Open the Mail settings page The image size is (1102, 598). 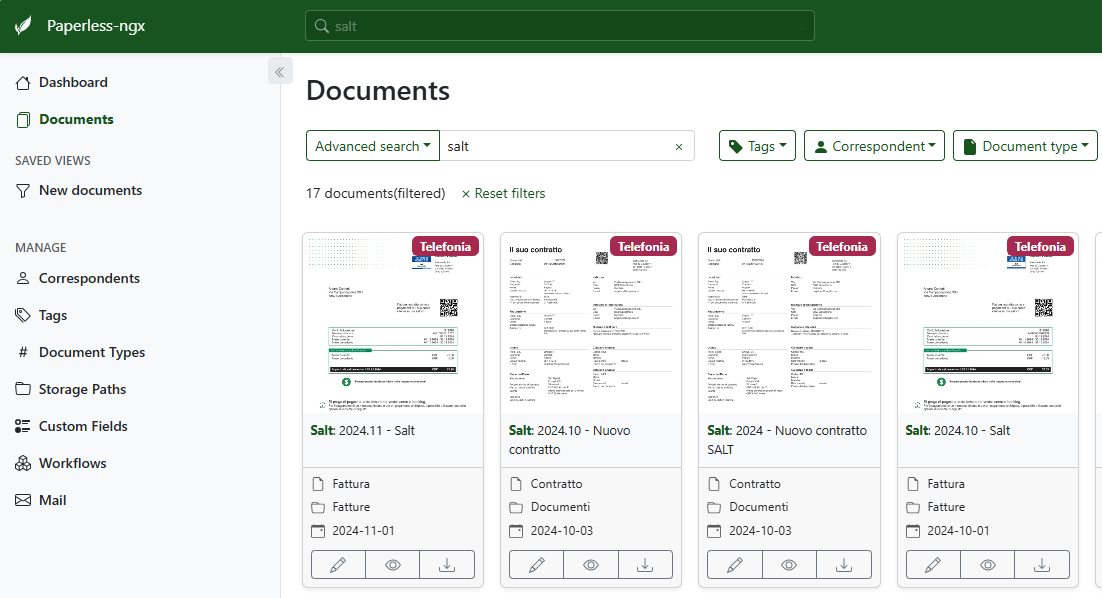click(x=41, y=500)
